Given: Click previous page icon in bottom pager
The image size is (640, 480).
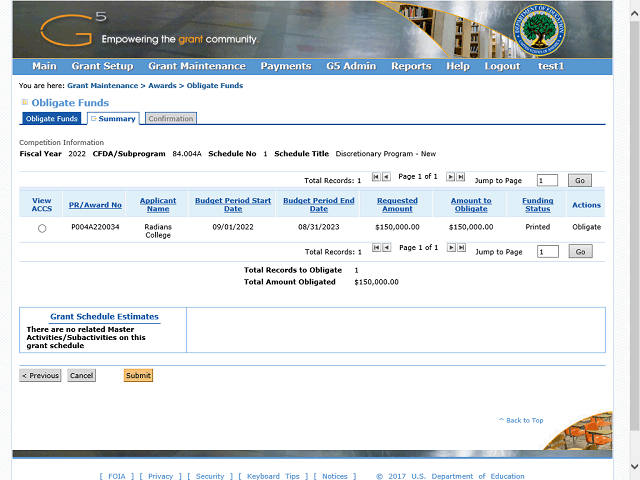Looking at the screenshot, I should (x=387, y=247).
